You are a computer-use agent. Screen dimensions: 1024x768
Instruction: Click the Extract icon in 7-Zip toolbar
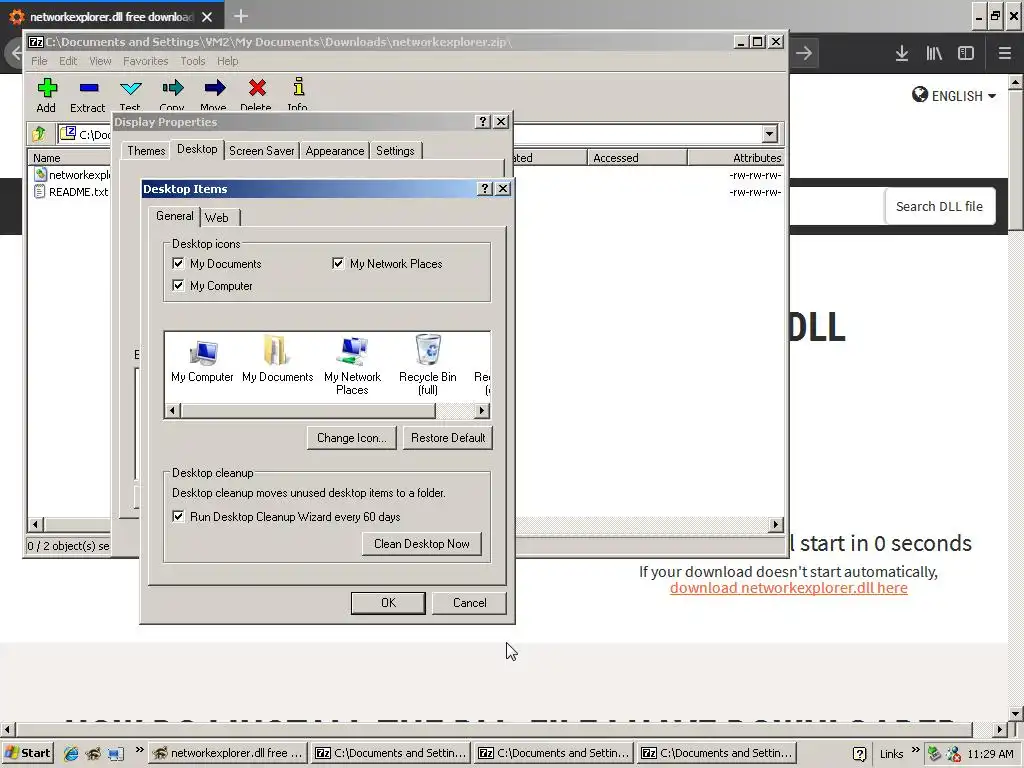pyautogui.click(x=89, y=88)
